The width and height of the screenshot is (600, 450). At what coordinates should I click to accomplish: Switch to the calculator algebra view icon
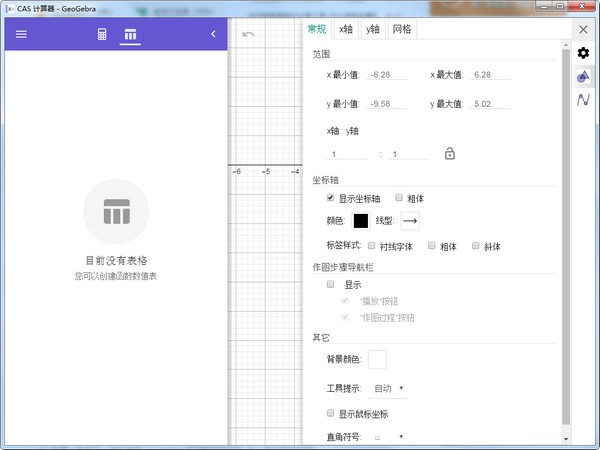point(102,35)
